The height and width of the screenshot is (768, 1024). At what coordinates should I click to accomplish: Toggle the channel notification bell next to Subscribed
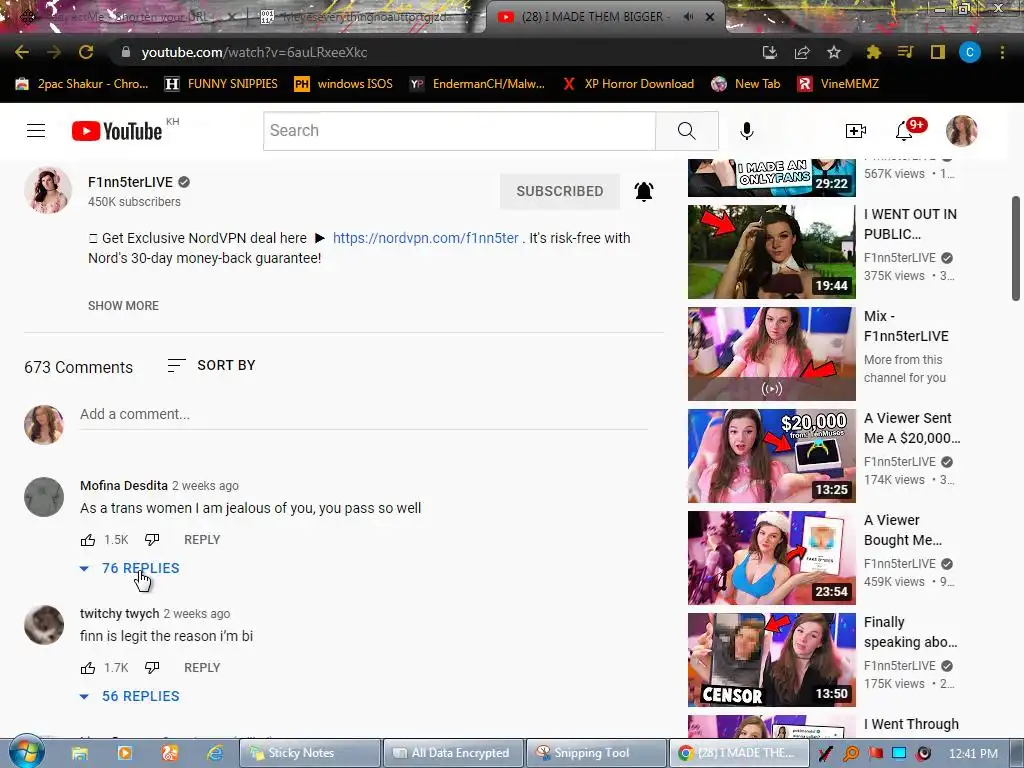click(644, 191)
